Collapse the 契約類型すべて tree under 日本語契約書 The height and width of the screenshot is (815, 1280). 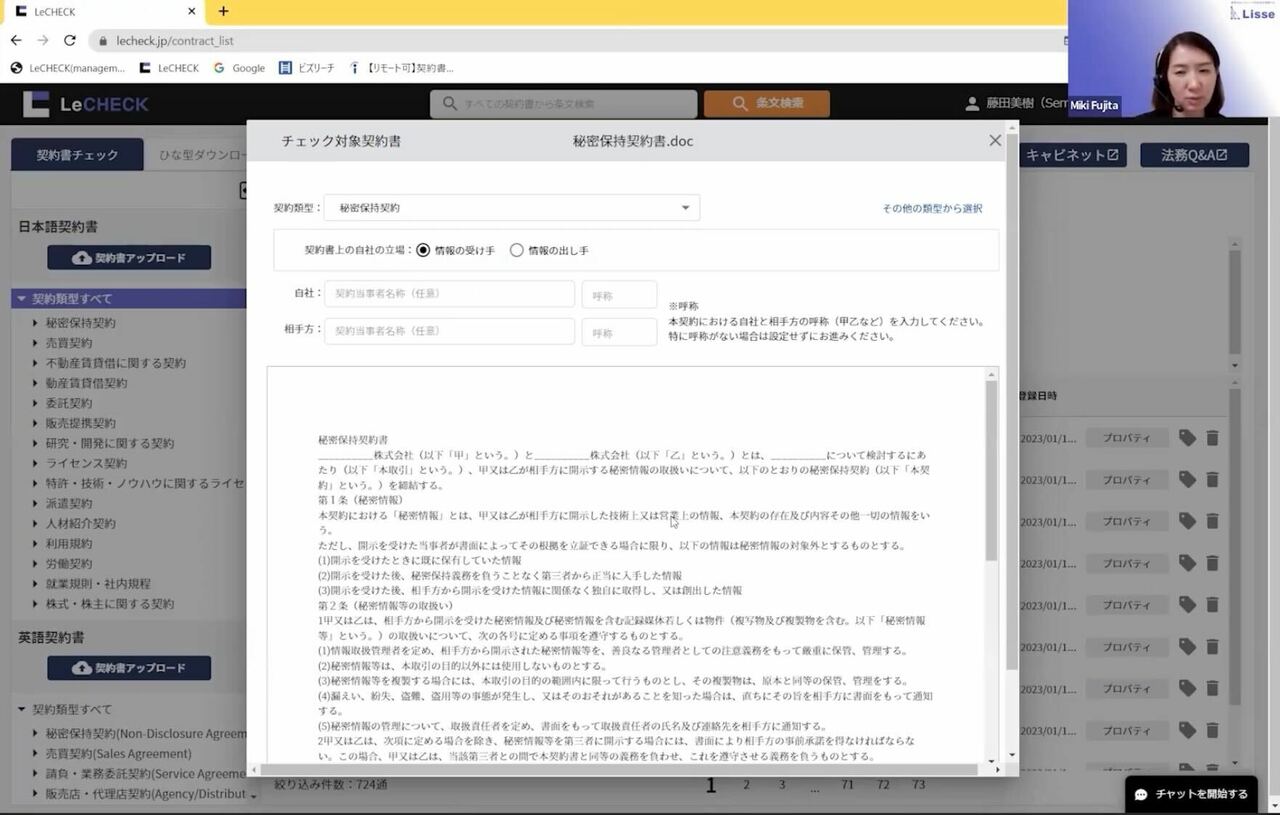tap(21, 299)
